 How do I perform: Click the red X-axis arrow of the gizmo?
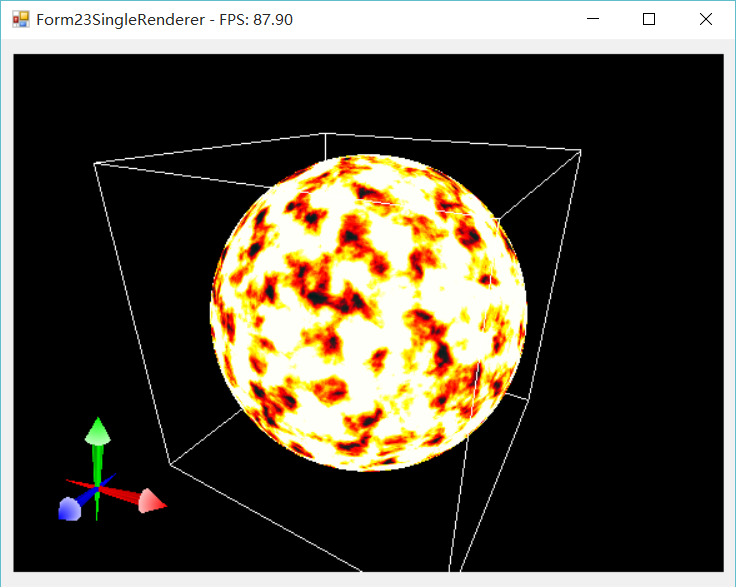152,501
